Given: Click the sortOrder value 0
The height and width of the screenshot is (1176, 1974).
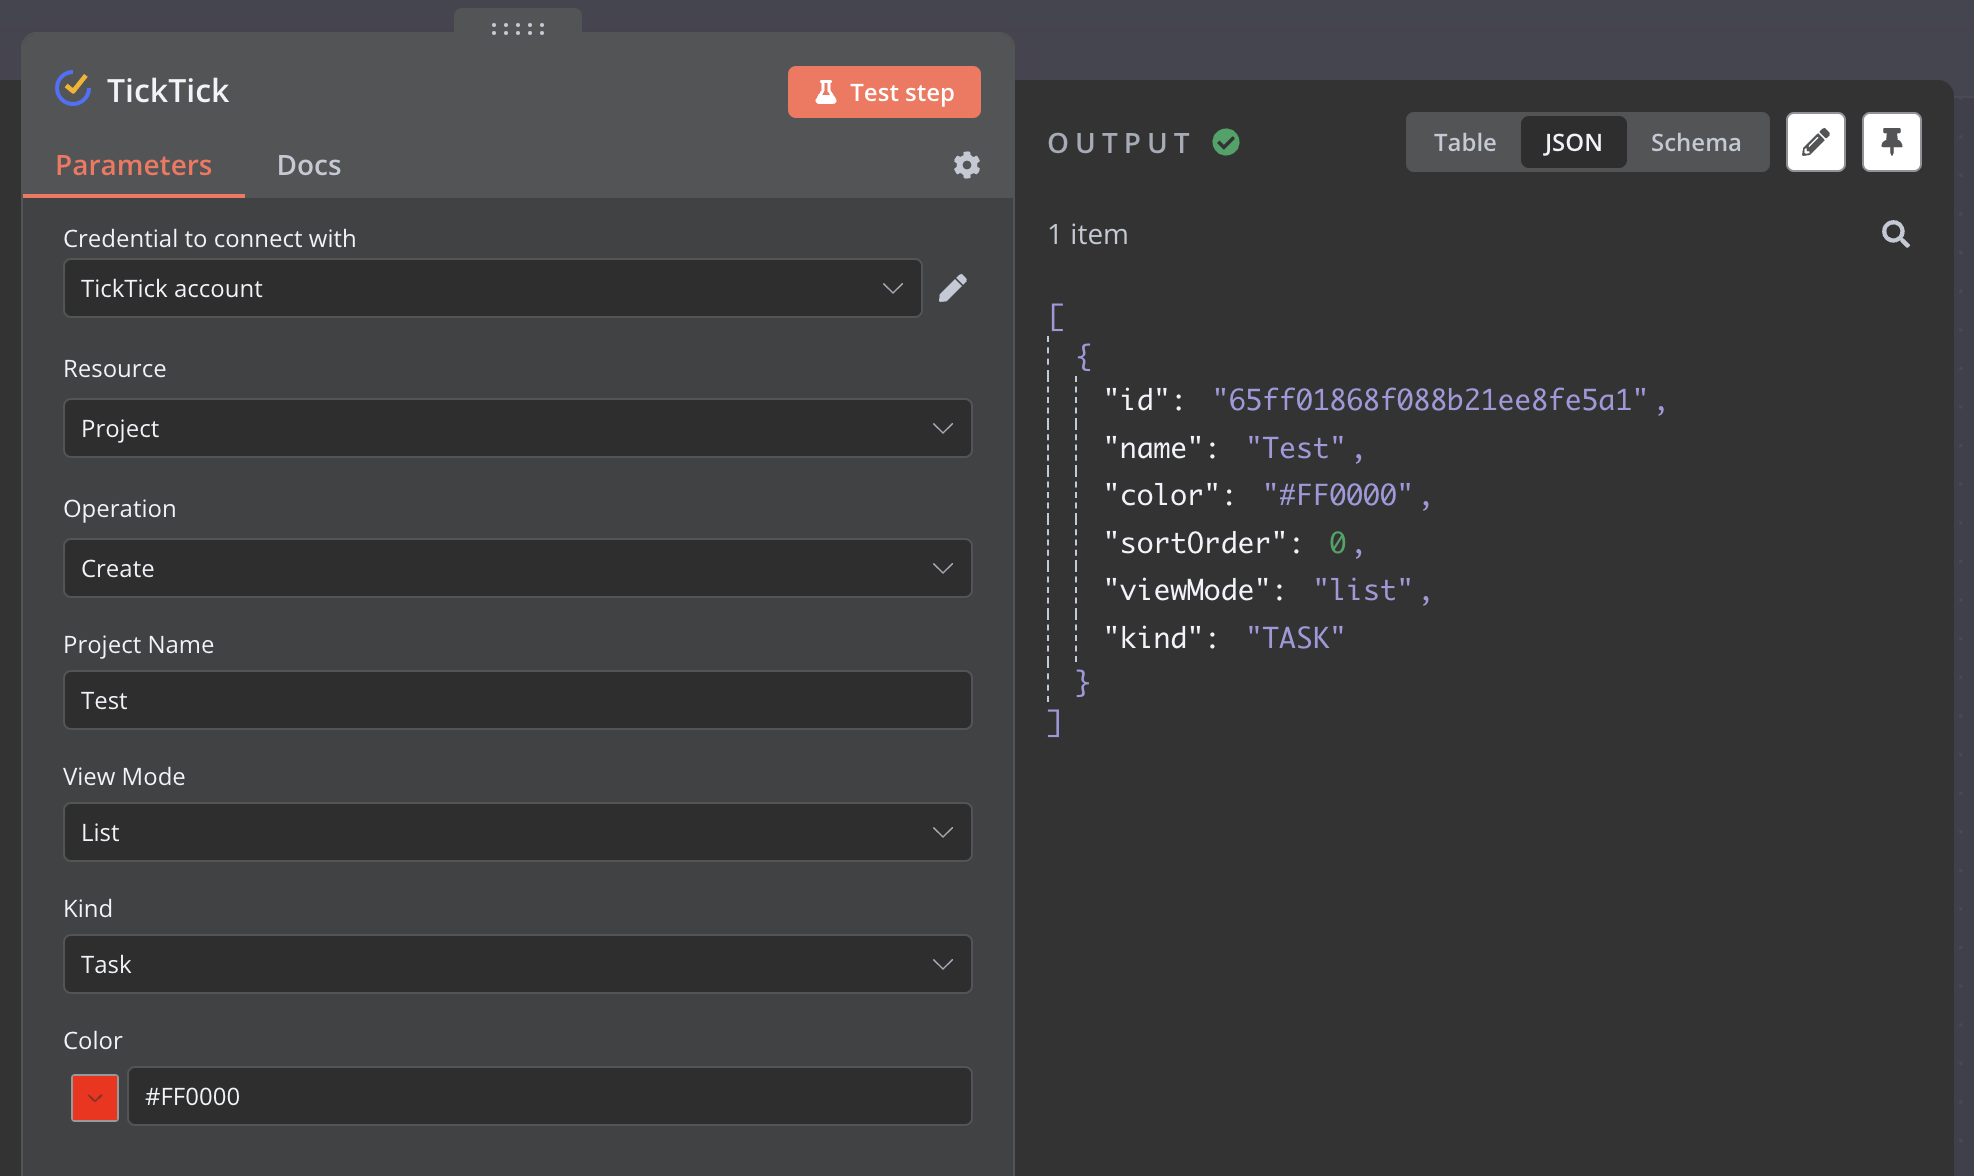Looking at the screenshot, I should pyautogui.click(x=1337, y=543).
